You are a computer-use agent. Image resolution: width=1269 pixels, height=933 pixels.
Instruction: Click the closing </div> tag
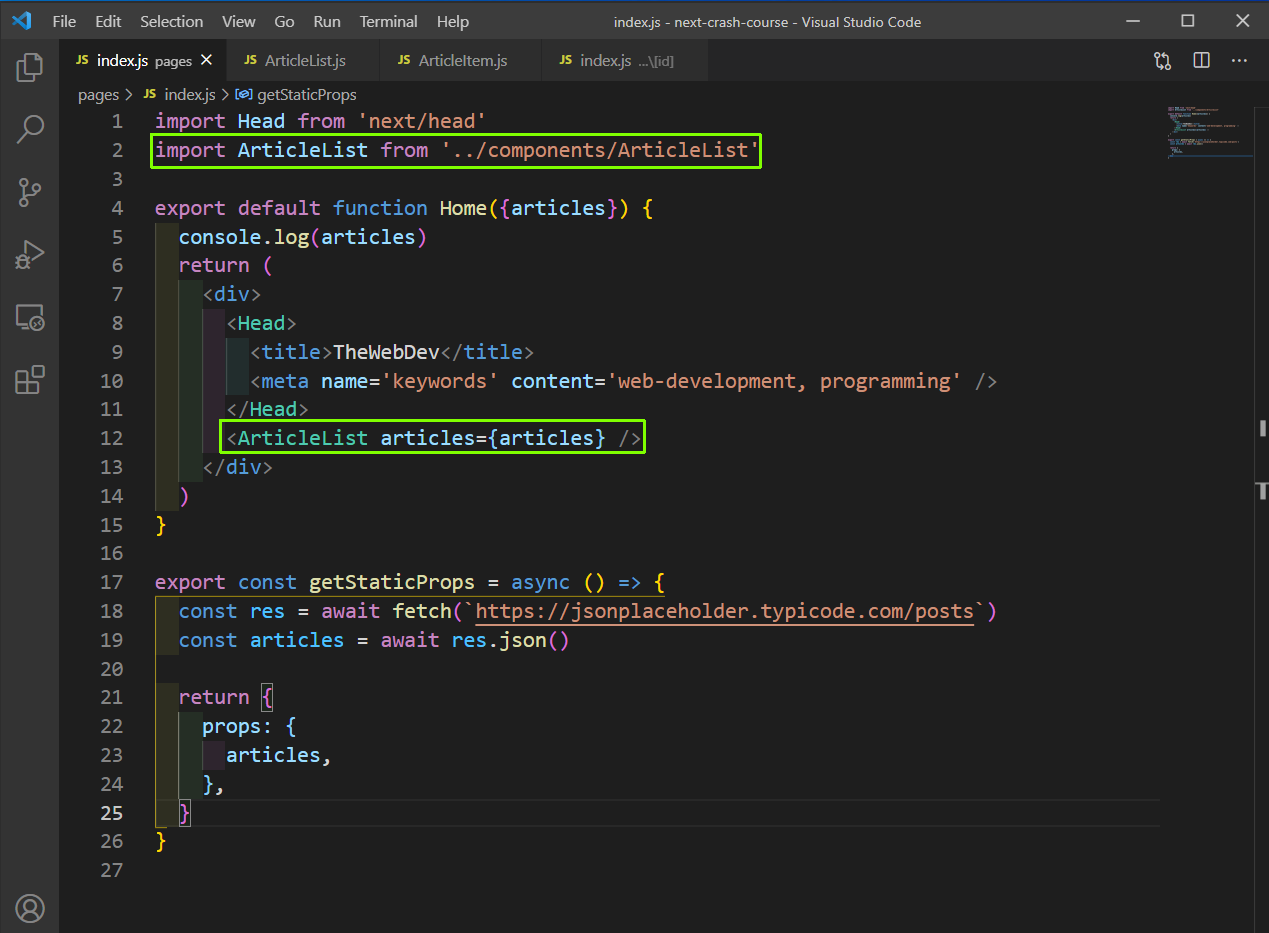(x=237, y=467)
